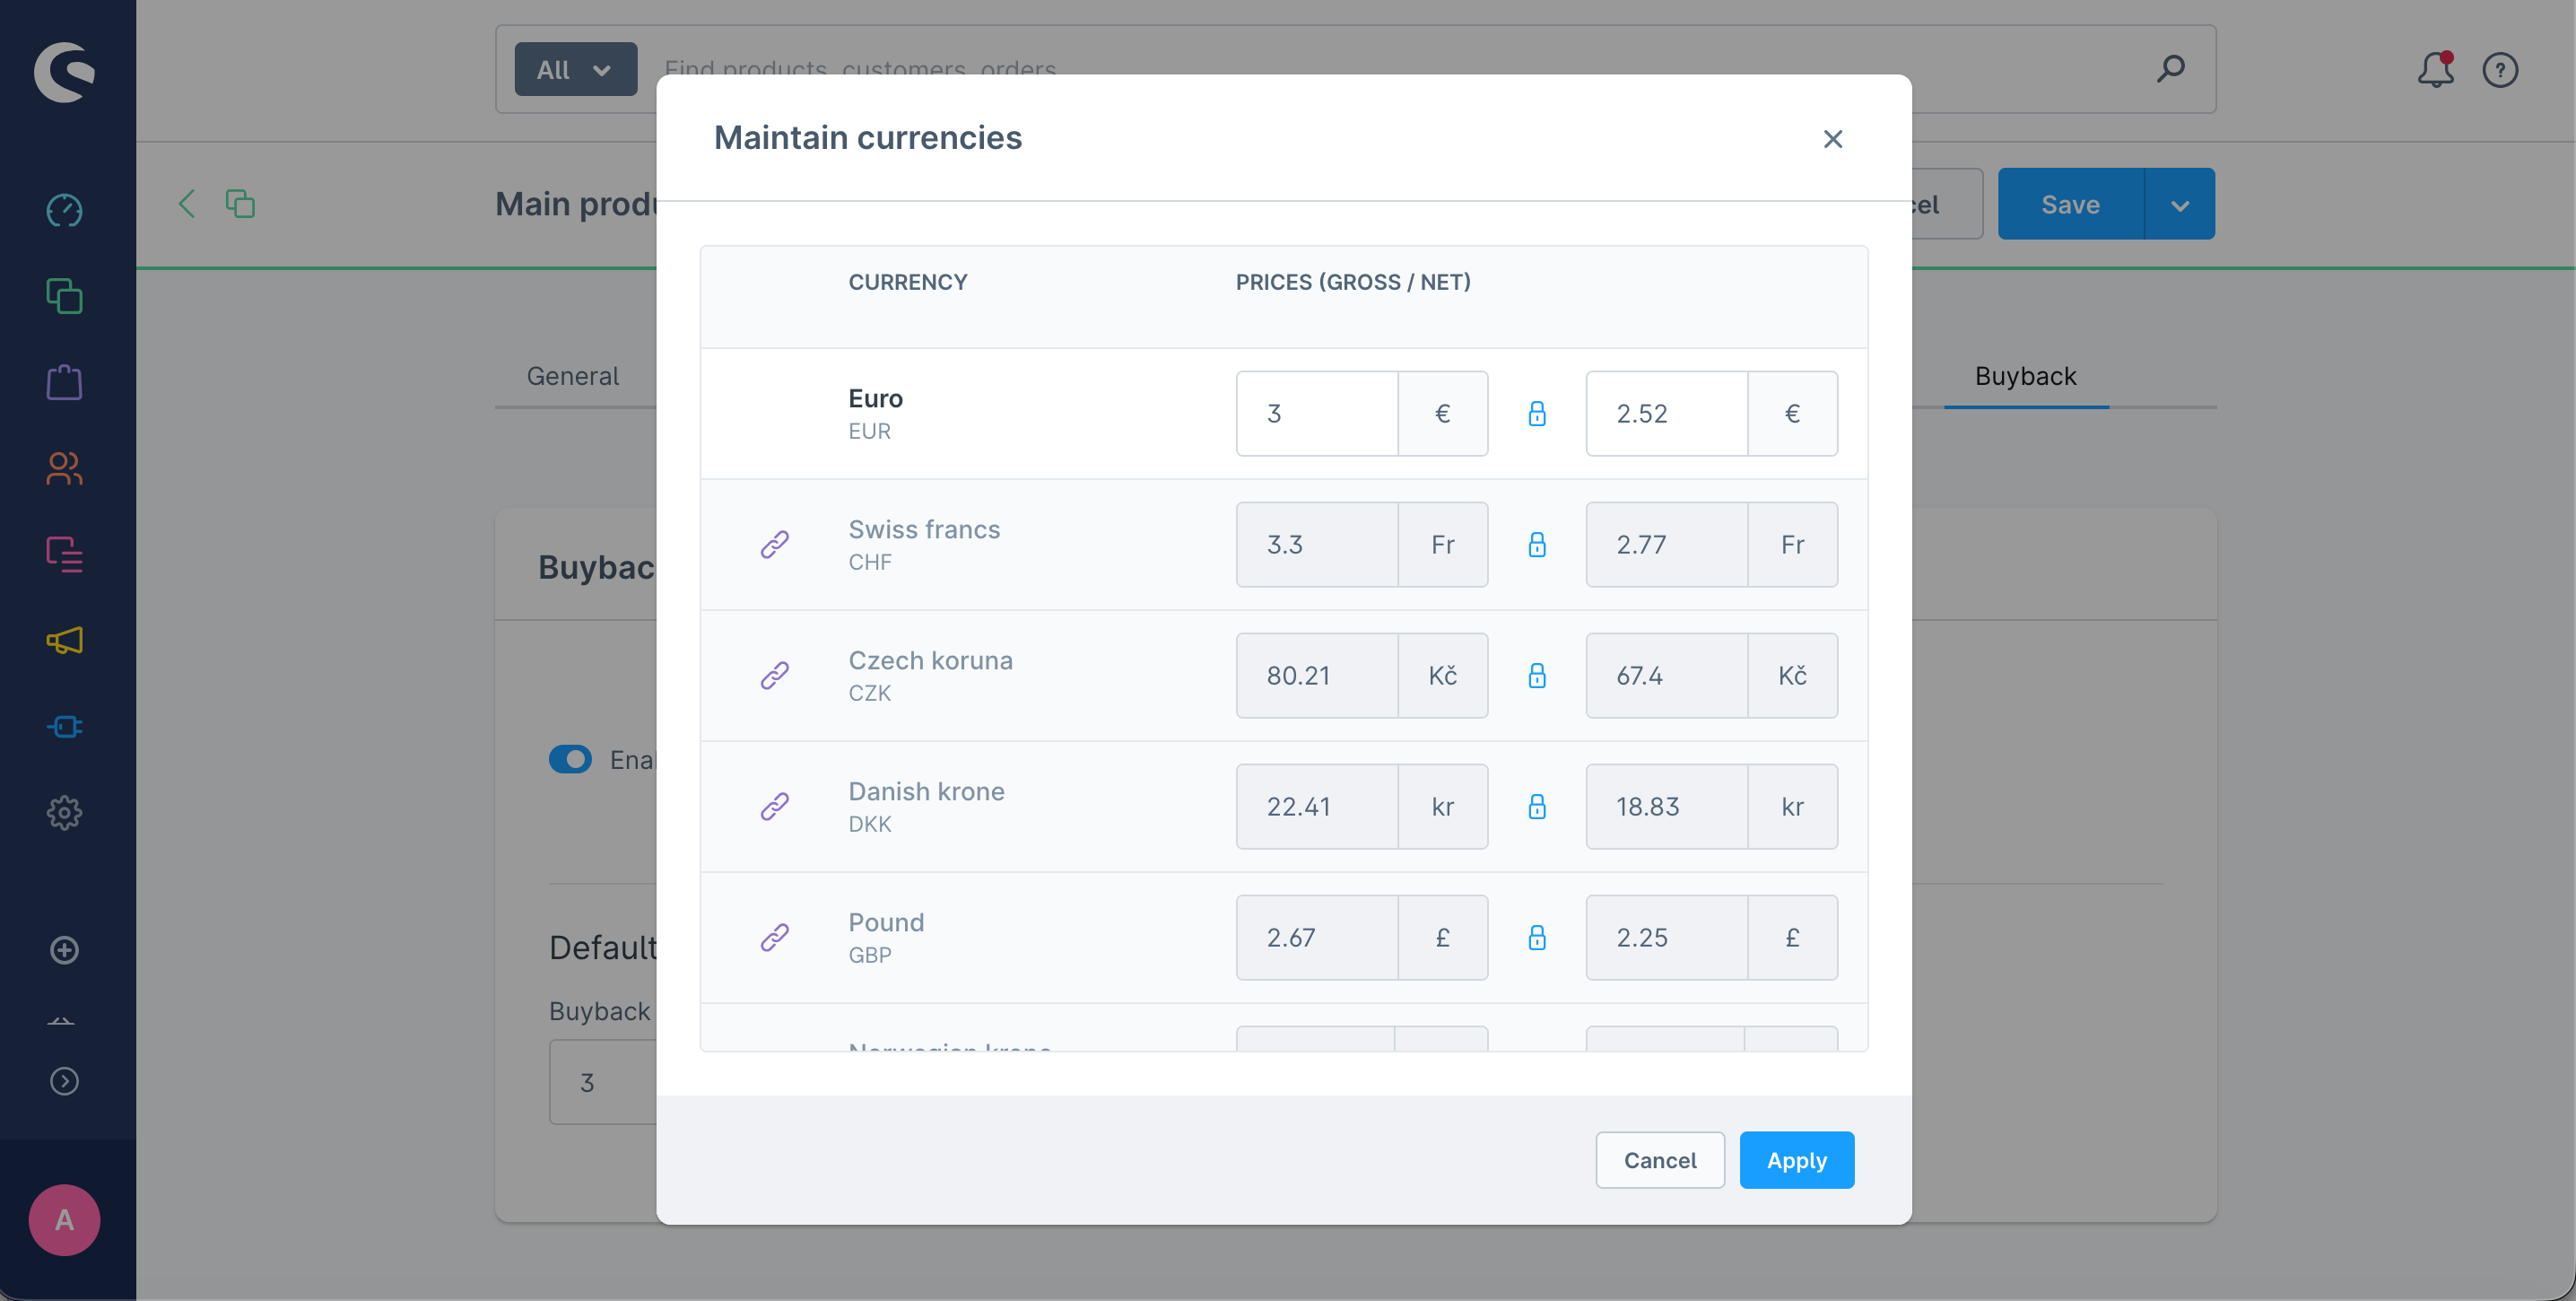Click the Czech koruna net price 67.4

tap(1667, 676)
